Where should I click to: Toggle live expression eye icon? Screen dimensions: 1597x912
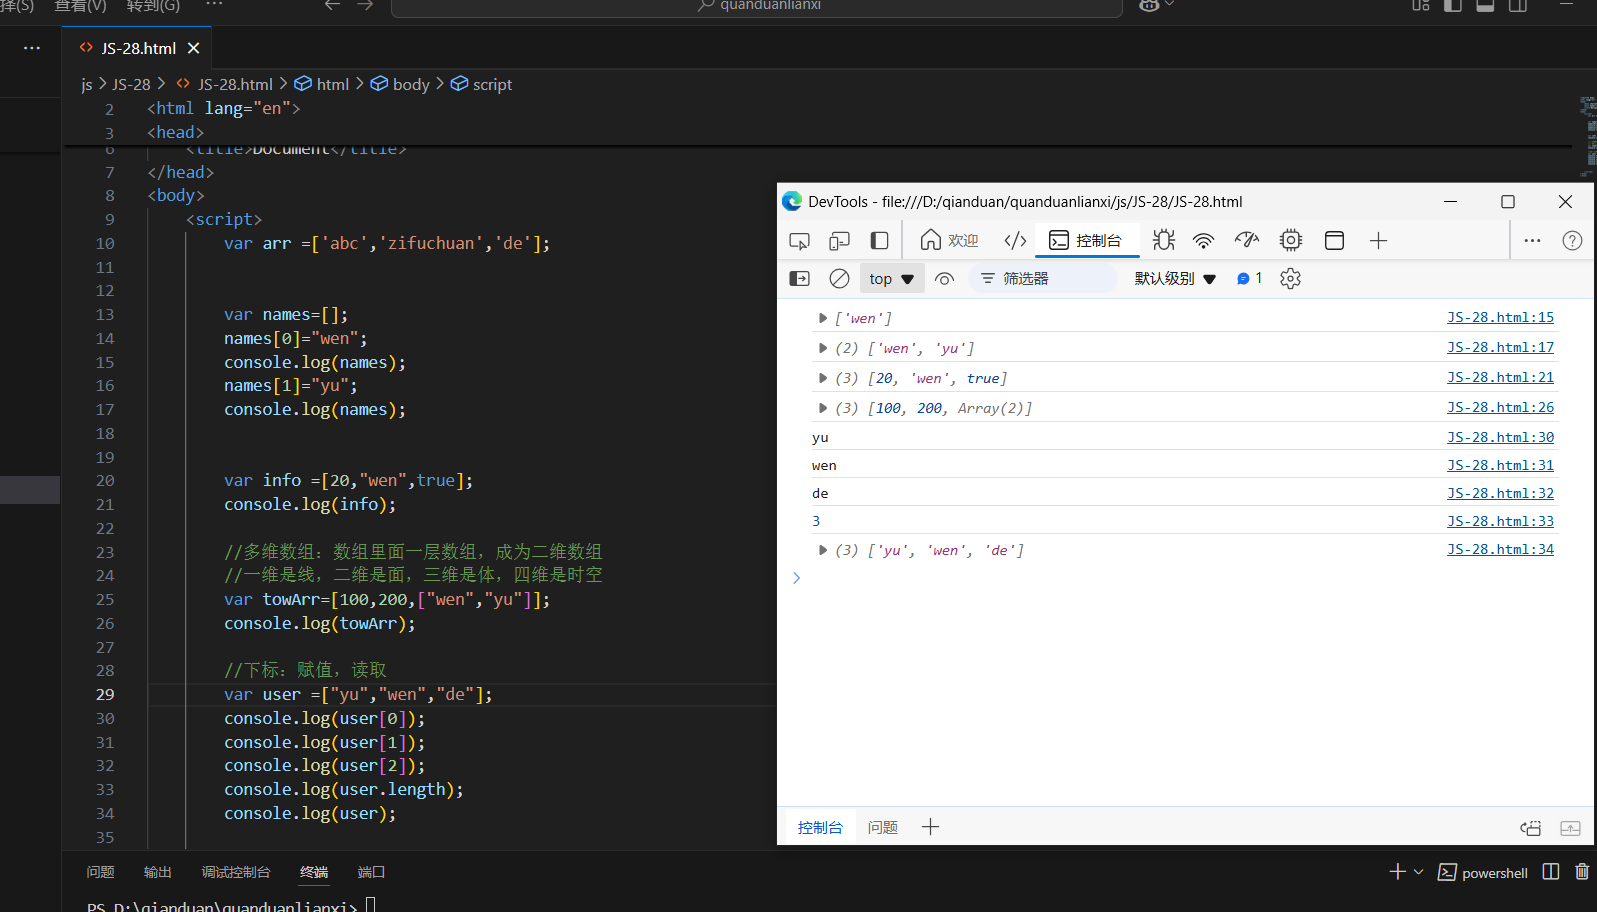pyautogui.click(x=944, y=279)
